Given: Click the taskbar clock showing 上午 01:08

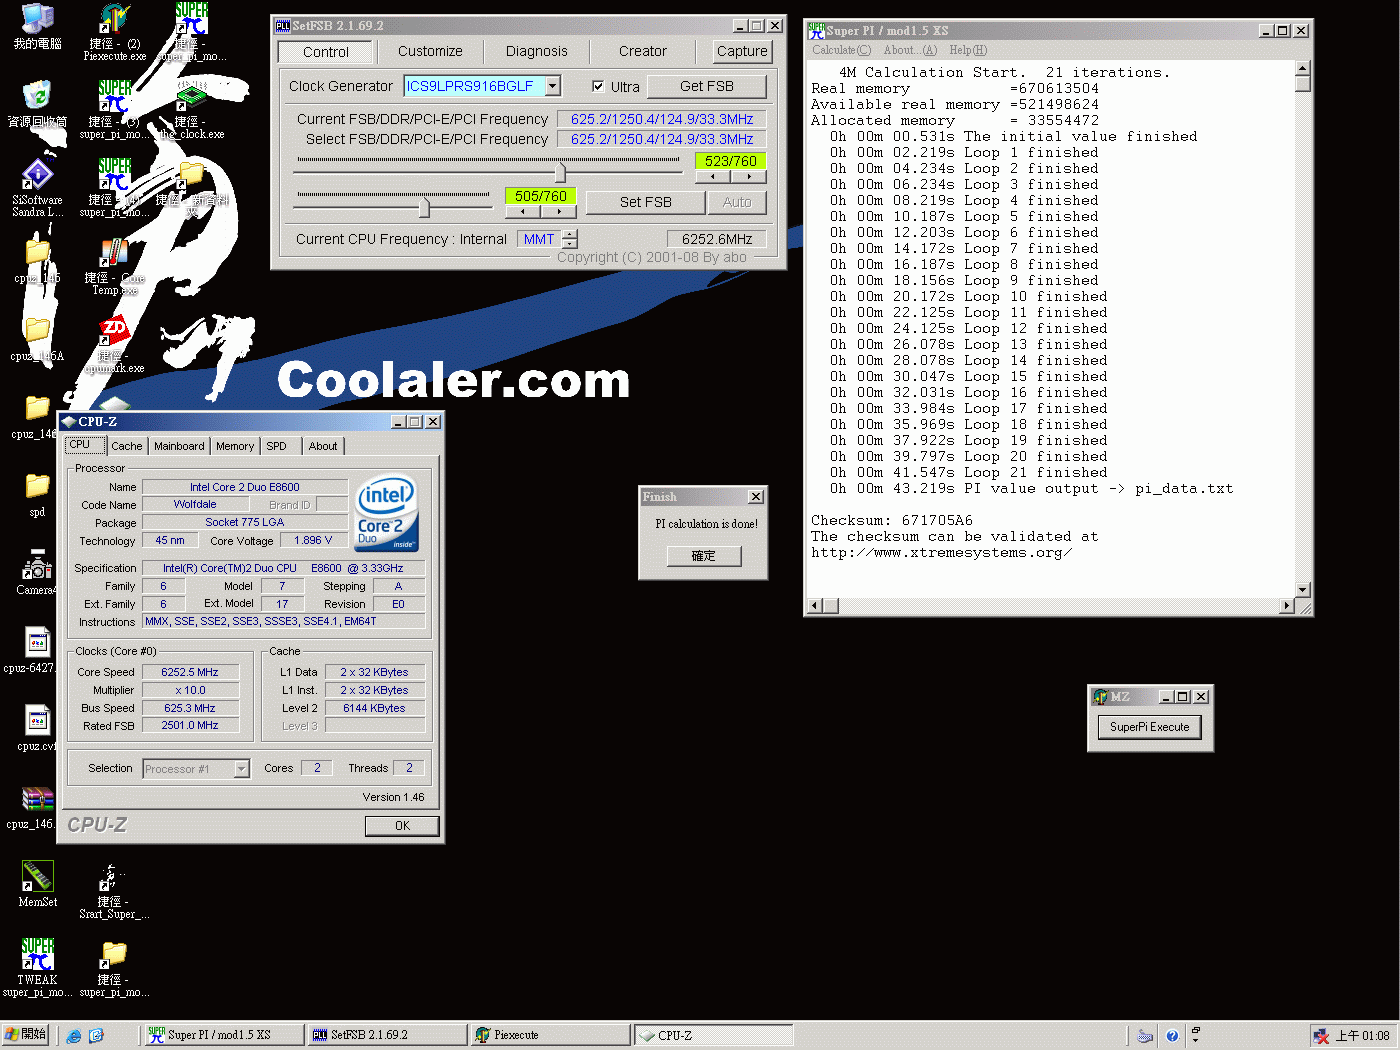Looking at the screenshot, I should [x=1362, y=1036].
